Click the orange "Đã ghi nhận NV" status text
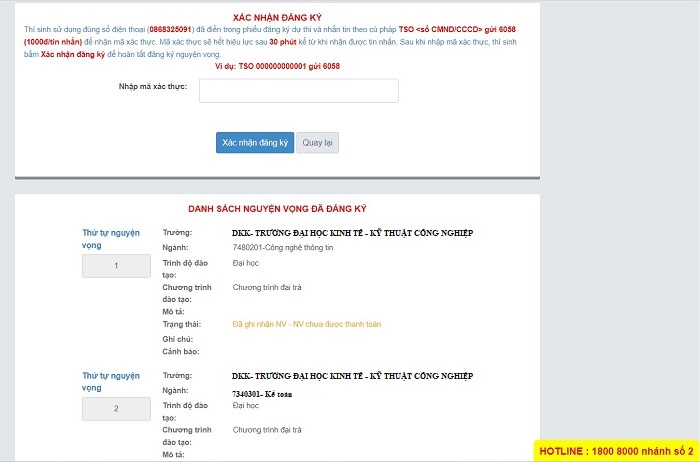Screen dimensions: 700x462 tap(306, 324)
